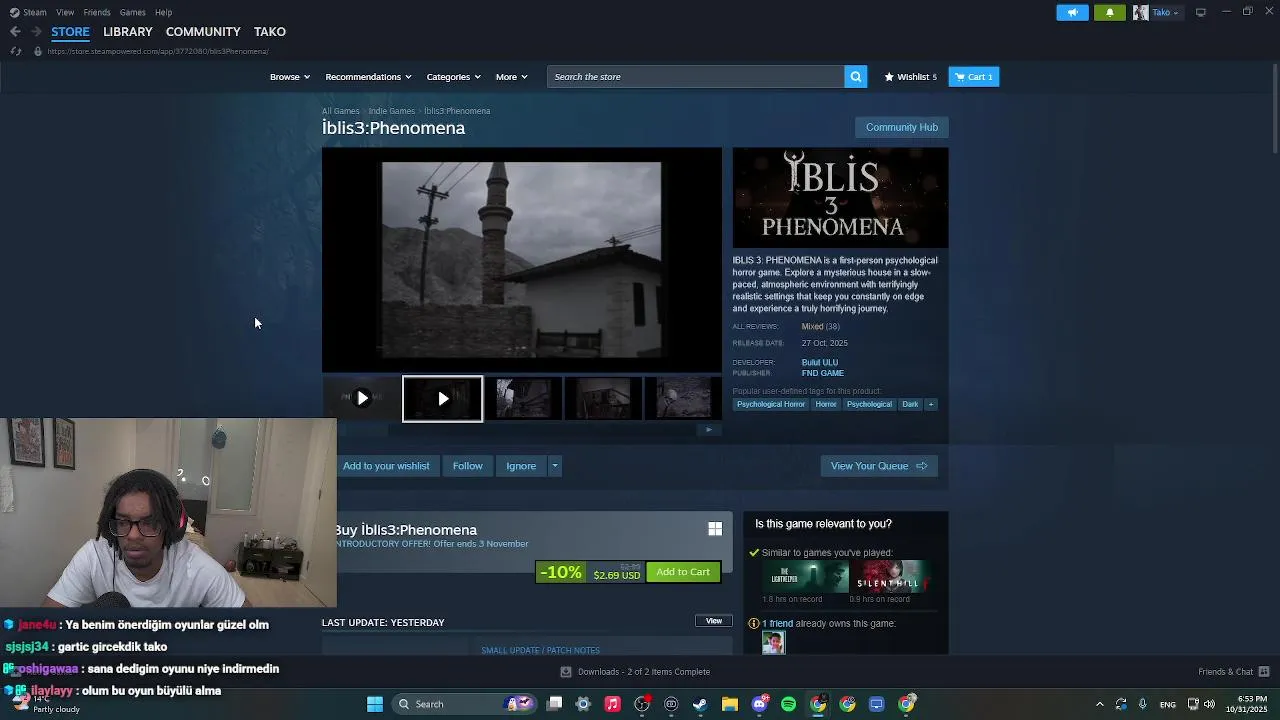Expand the More dropdown

pyautogui.click(x=511, y=77)
